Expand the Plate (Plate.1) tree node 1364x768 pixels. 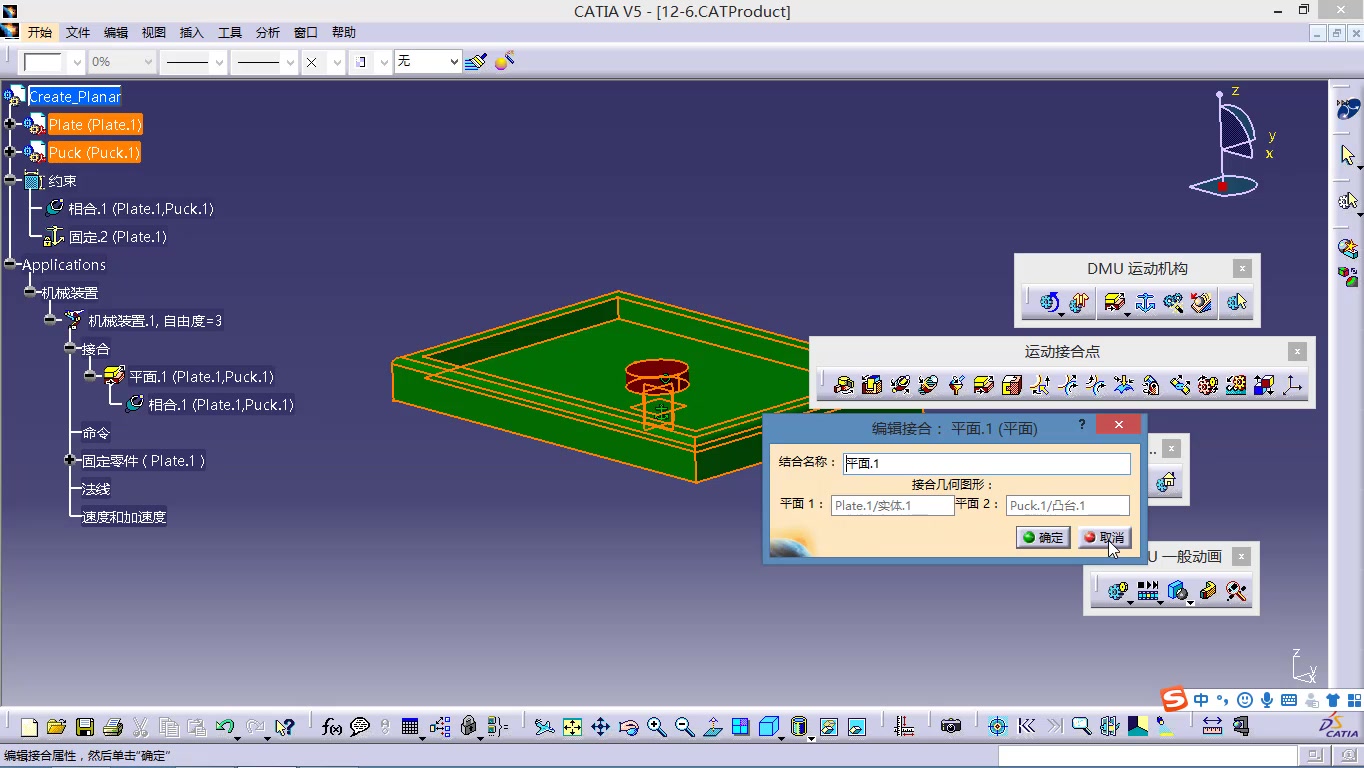[10, 124]
